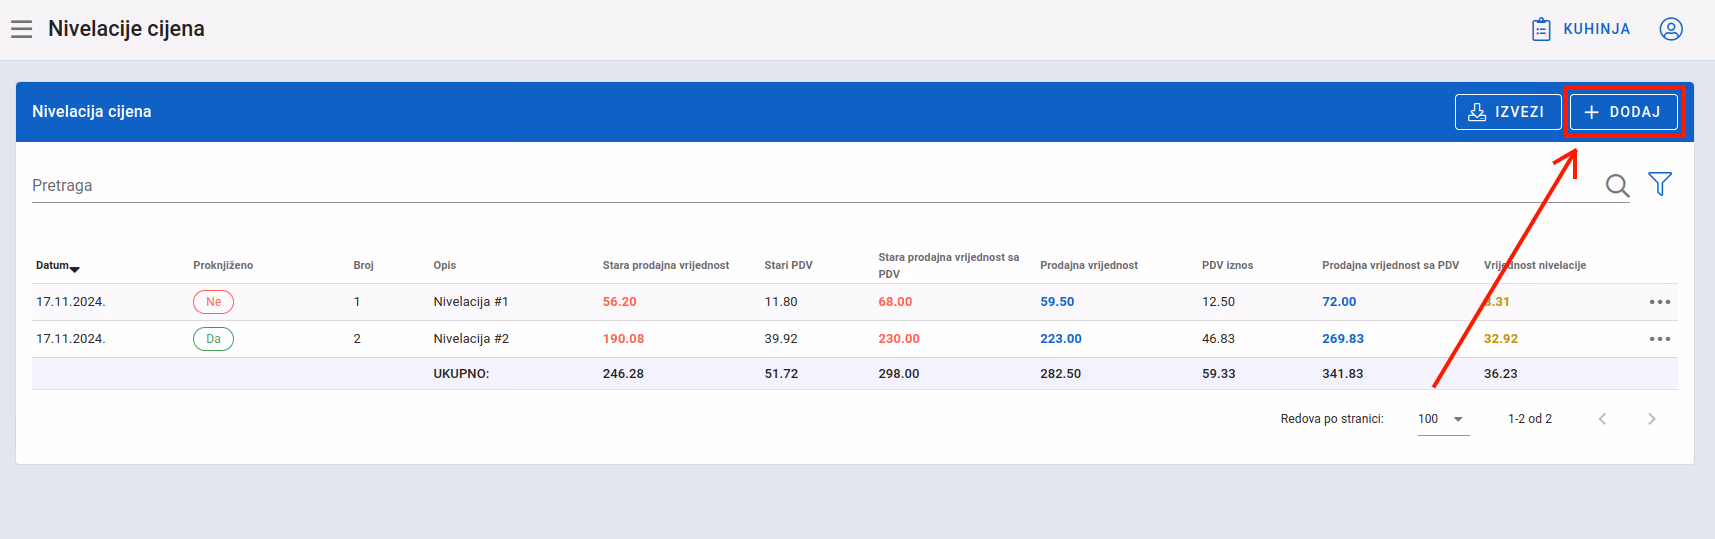Click the 32.92 nivelacija value
Viewport: 1715px width, 539px height.
1501,339
